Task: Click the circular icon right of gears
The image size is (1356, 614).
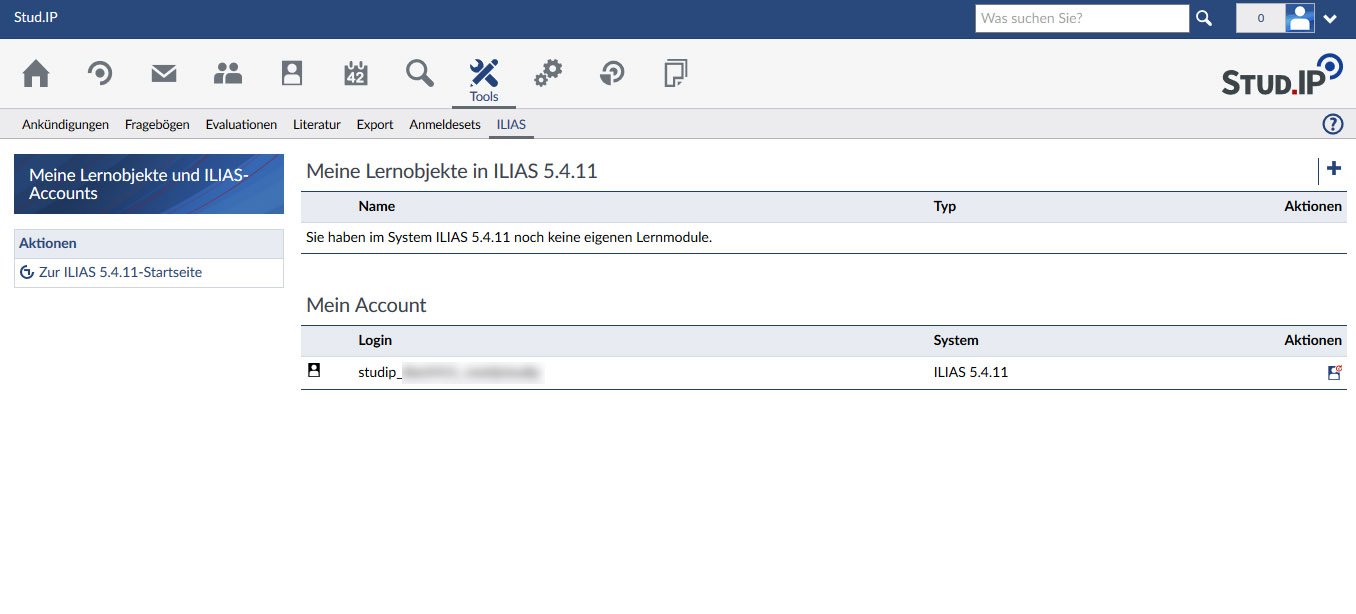Action: pyautogui.click(x=612, y=73)
